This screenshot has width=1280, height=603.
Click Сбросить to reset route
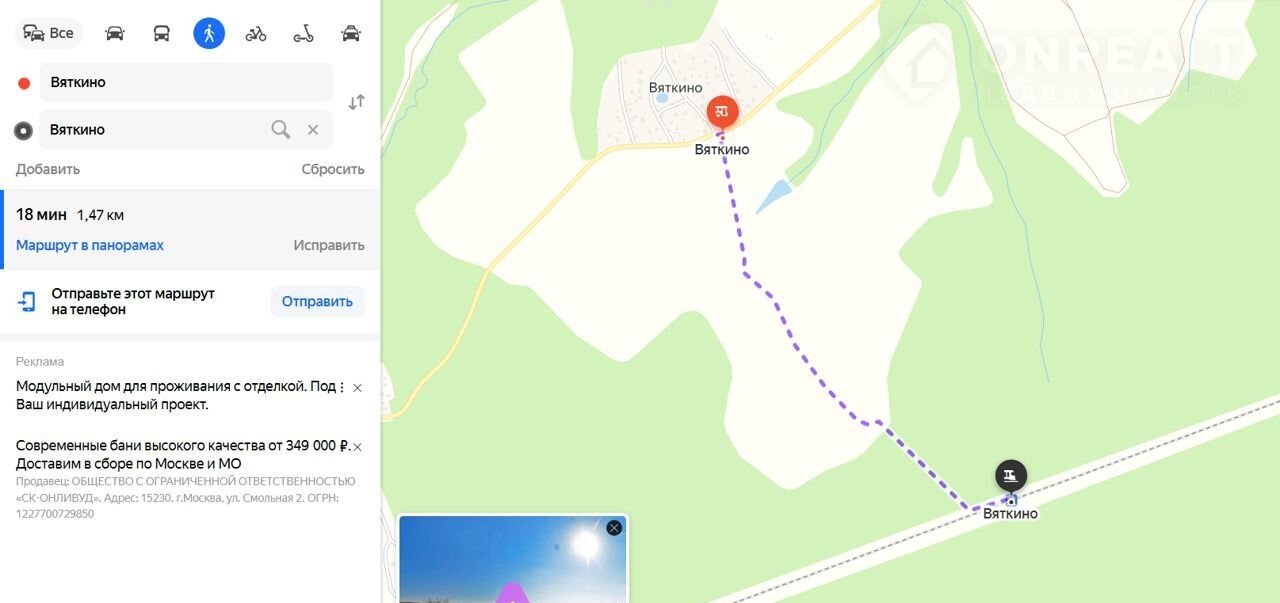(333, 169)
